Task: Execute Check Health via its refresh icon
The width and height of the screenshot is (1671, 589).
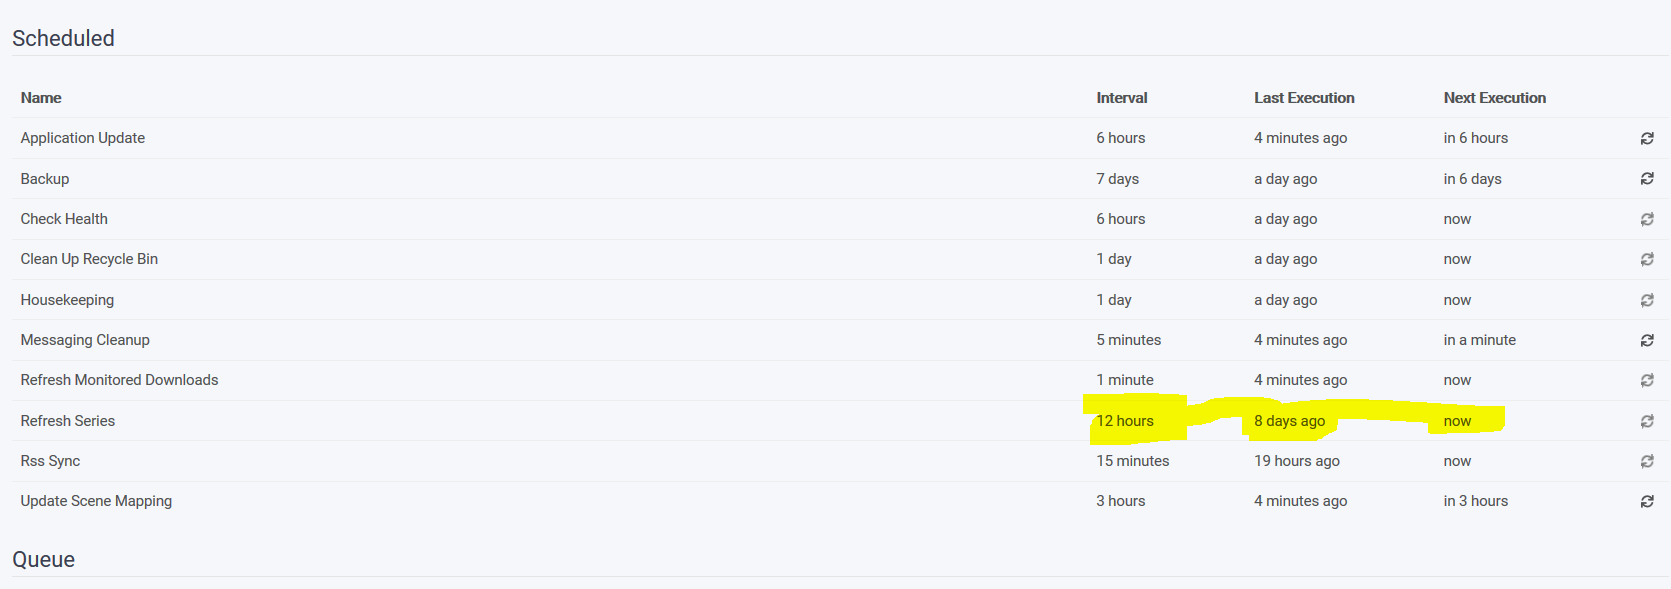Action: point(1646,219)
